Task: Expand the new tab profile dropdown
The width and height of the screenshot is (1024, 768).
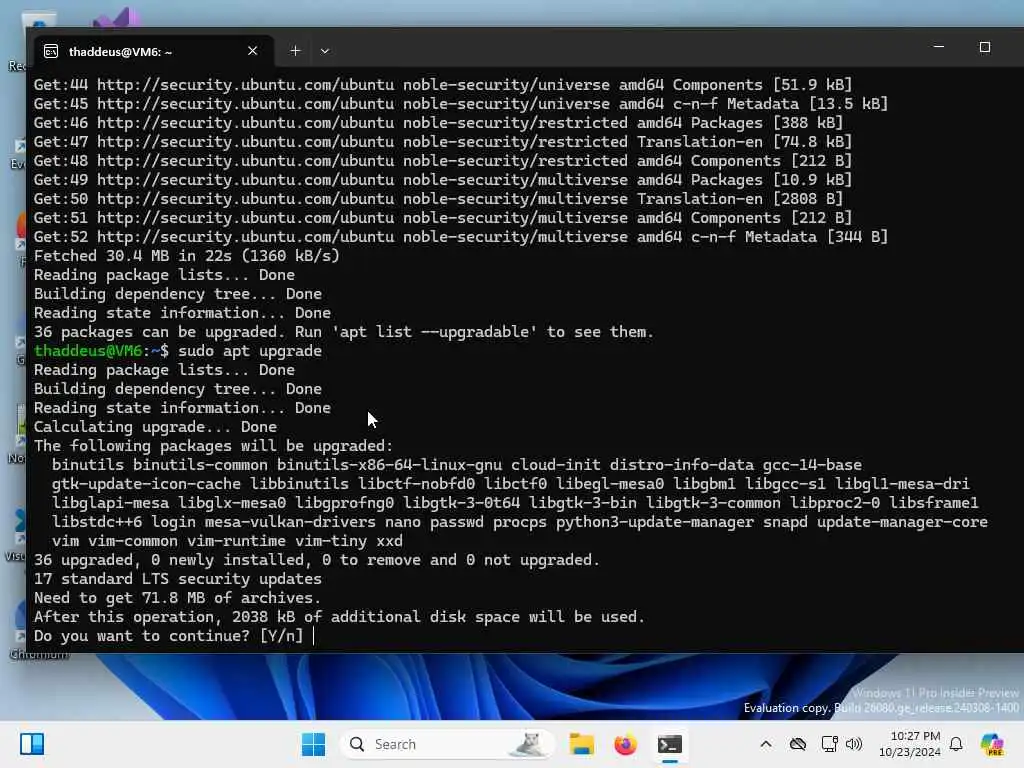Action: [325, 51]
